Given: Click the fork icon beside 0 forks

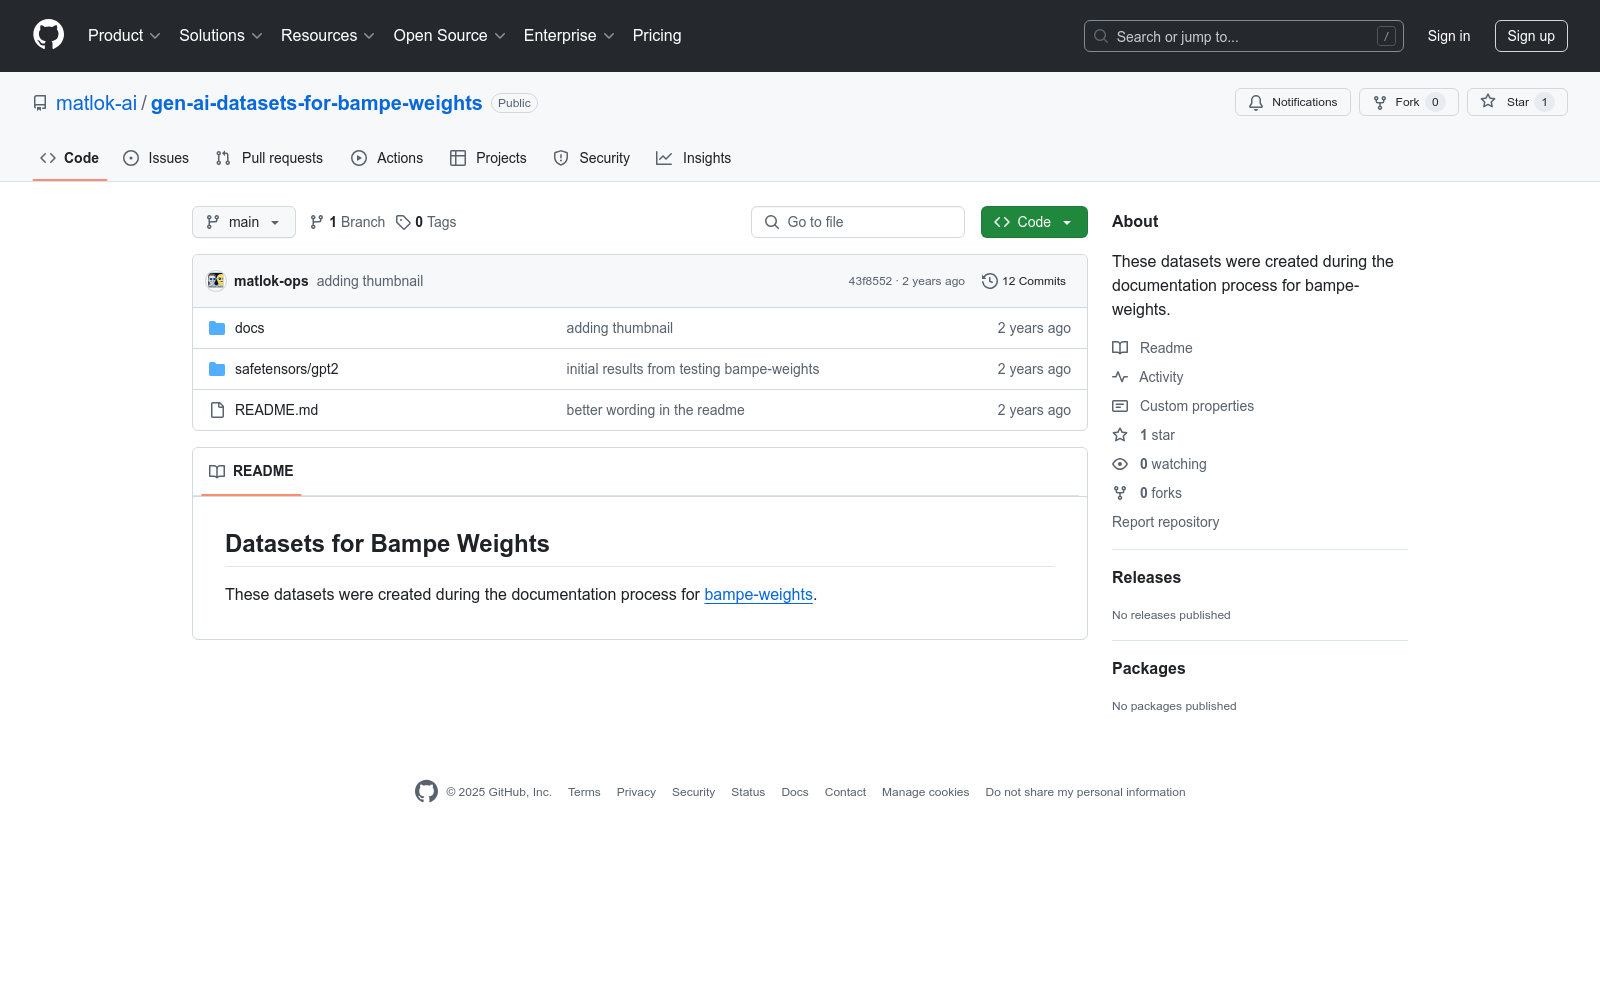Looking at the screenshot, I should point(1120,493).
